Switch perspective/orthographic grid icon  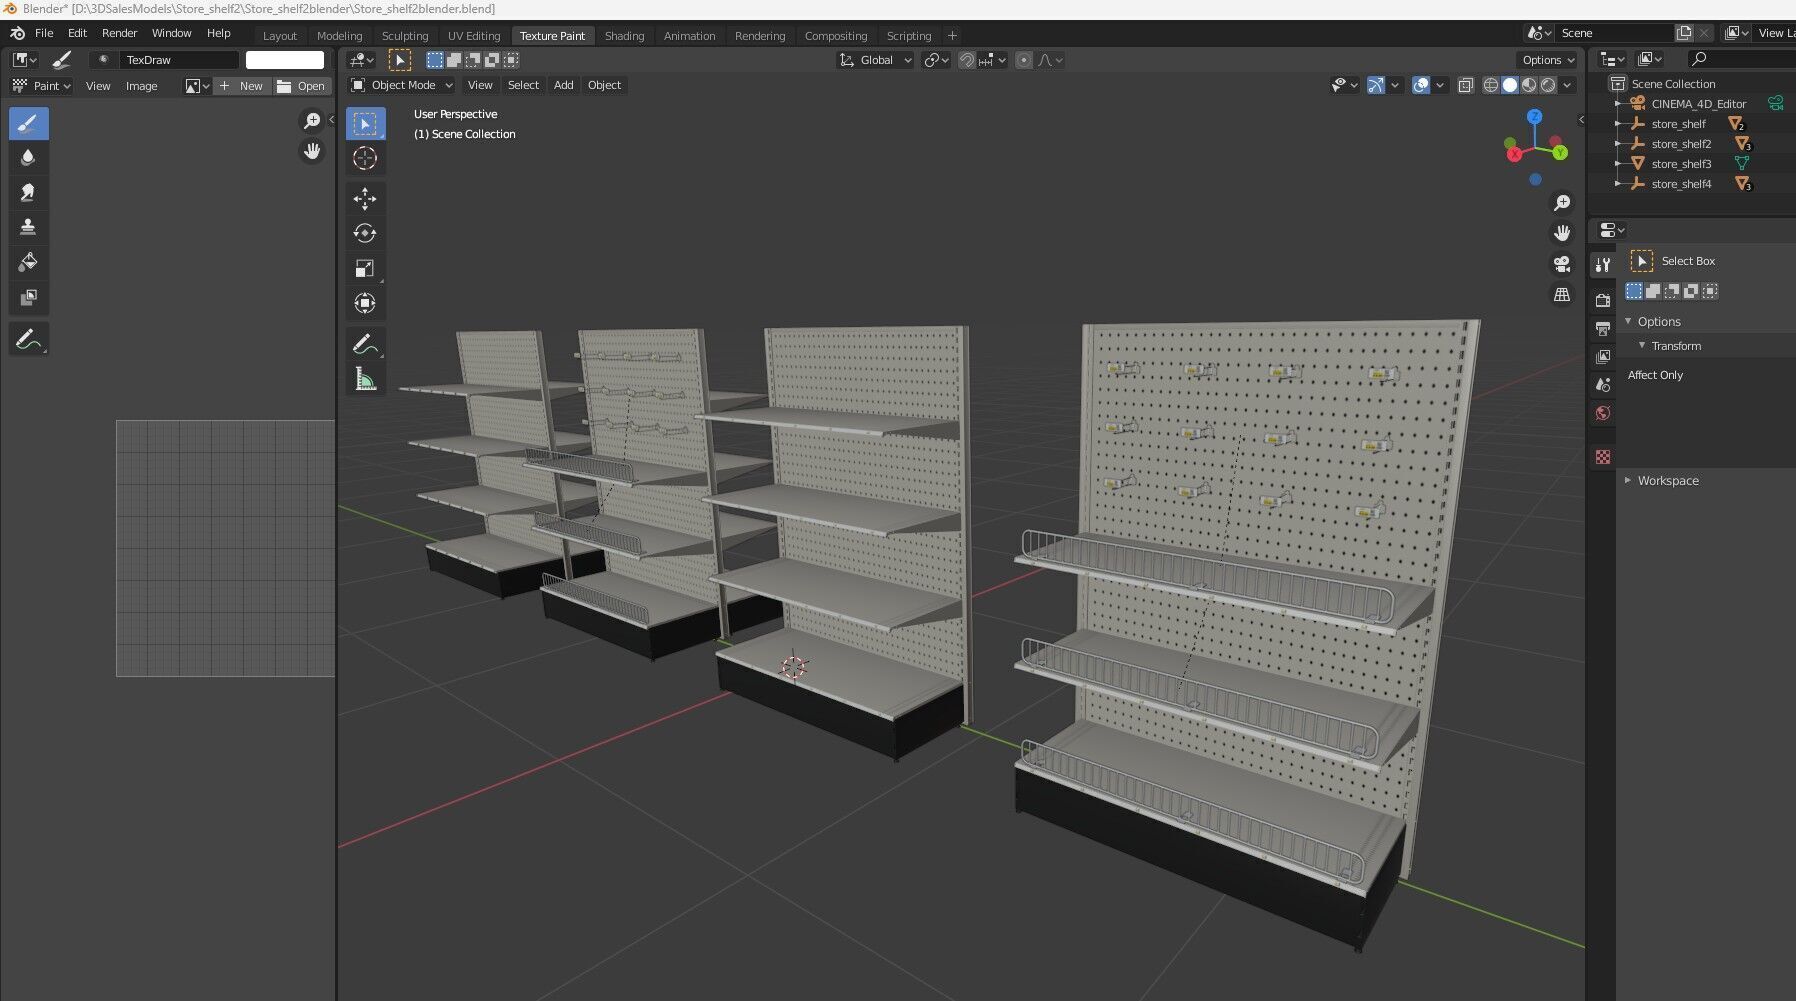(1562, 294)
